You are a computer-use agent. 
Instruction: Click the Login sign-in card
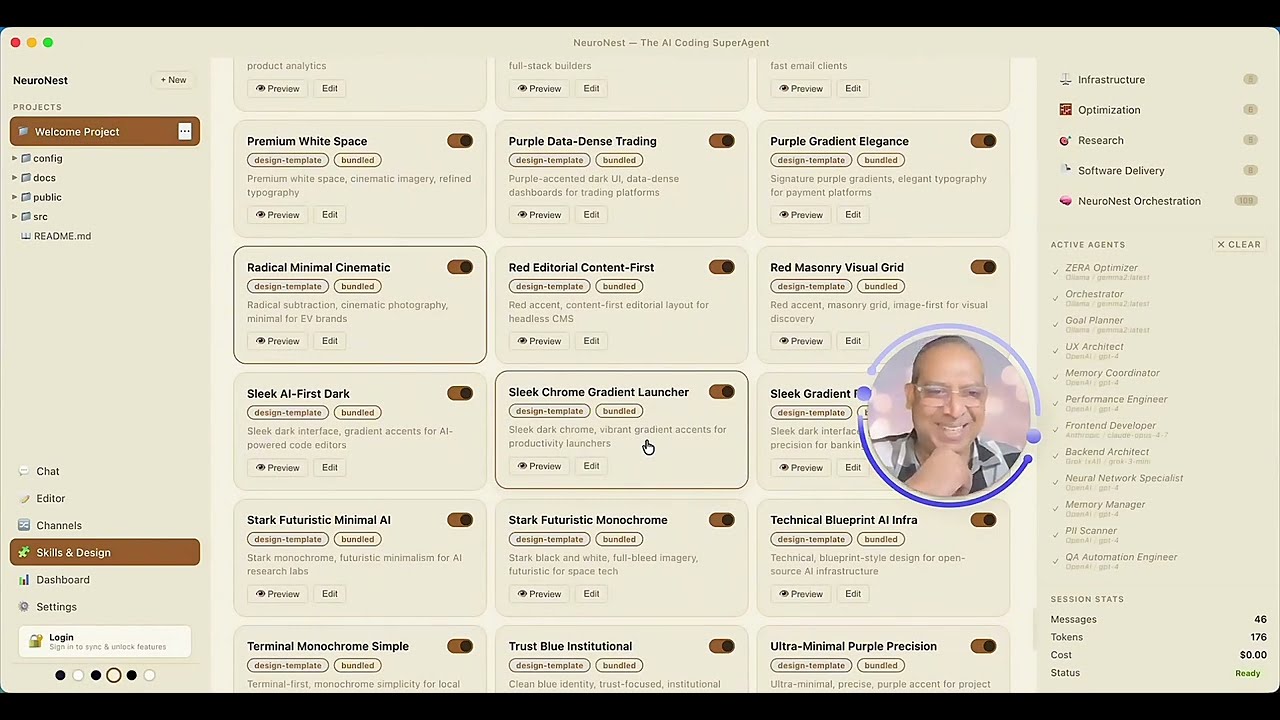coord(105,641)
